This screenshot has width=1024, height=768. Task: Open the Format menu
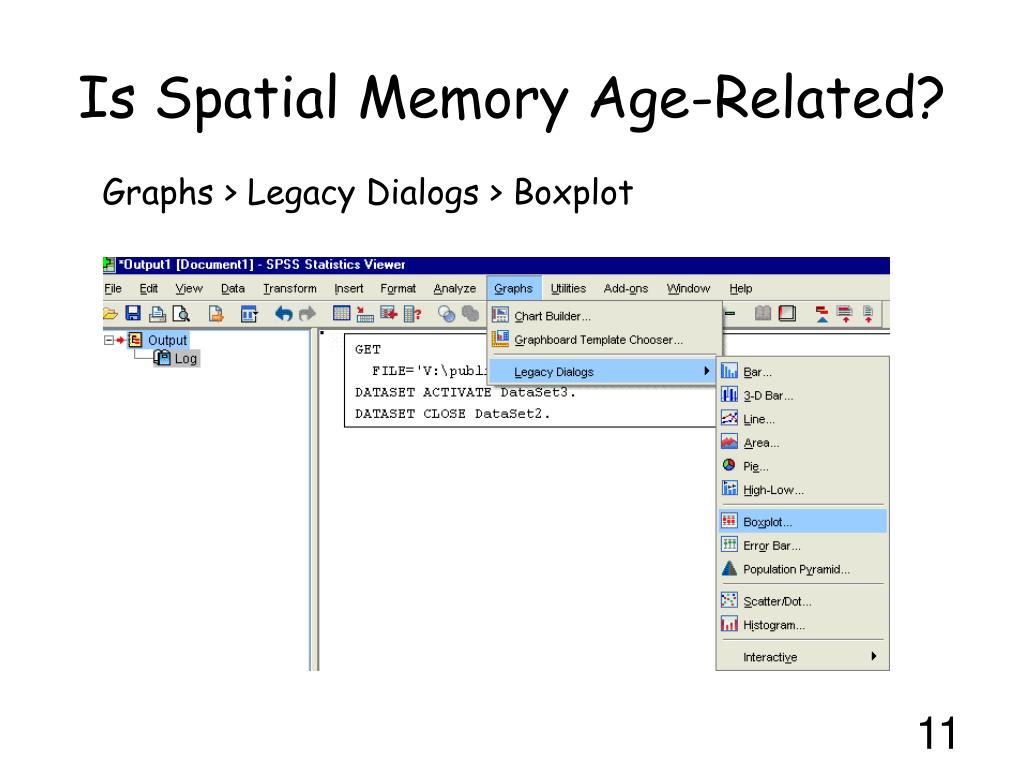point(398,288)
